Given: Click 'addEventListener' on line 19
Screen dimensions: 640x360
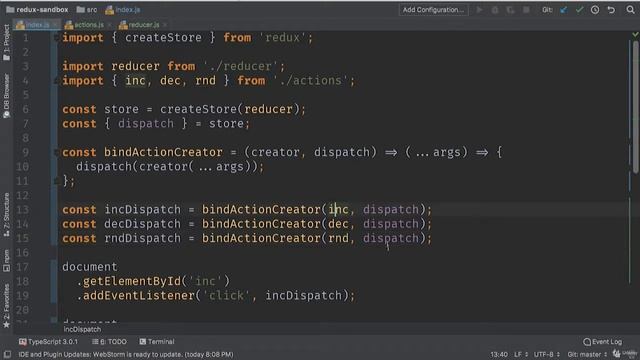Looking at the screenshot, I should pos(139,295).
